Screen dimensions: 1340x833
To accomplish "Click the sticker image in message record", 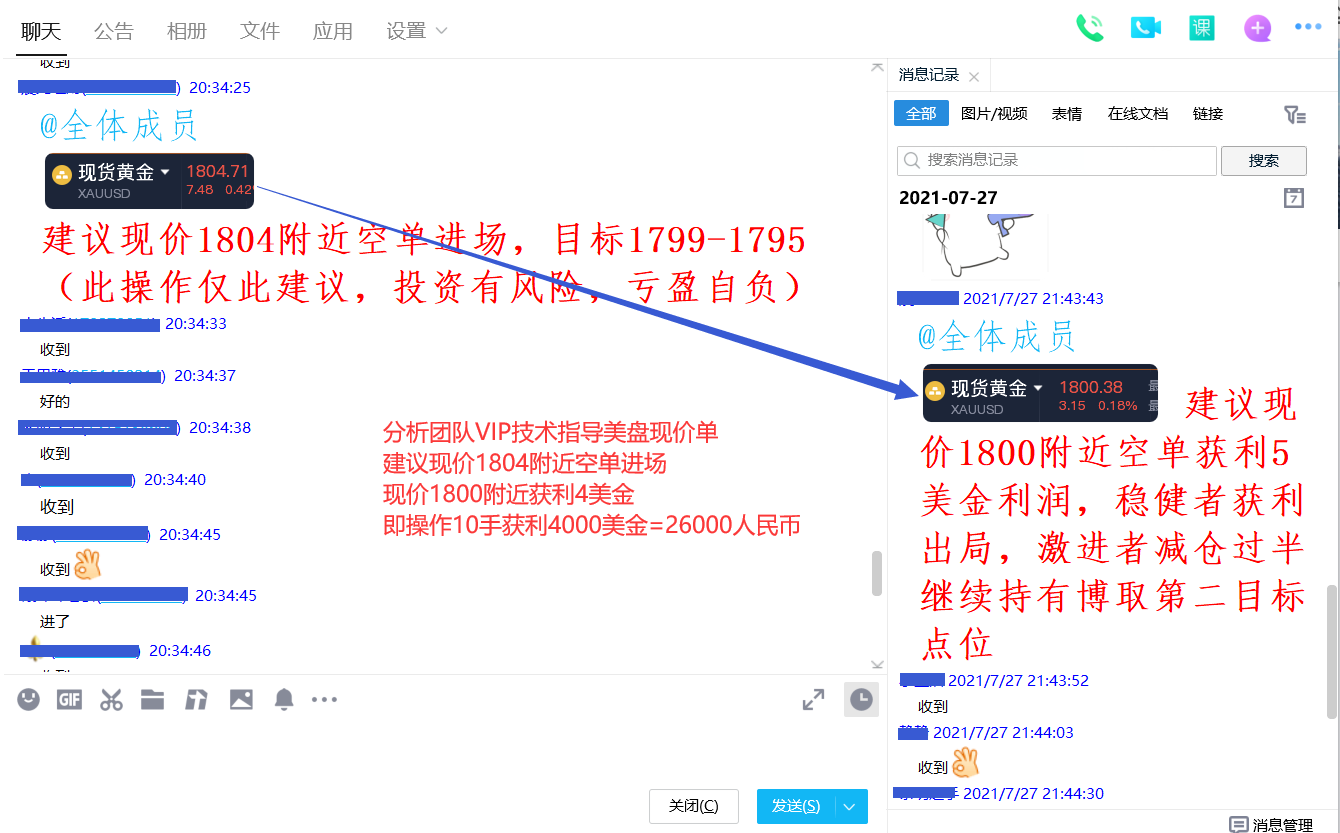I will click(x=983, y=246).
